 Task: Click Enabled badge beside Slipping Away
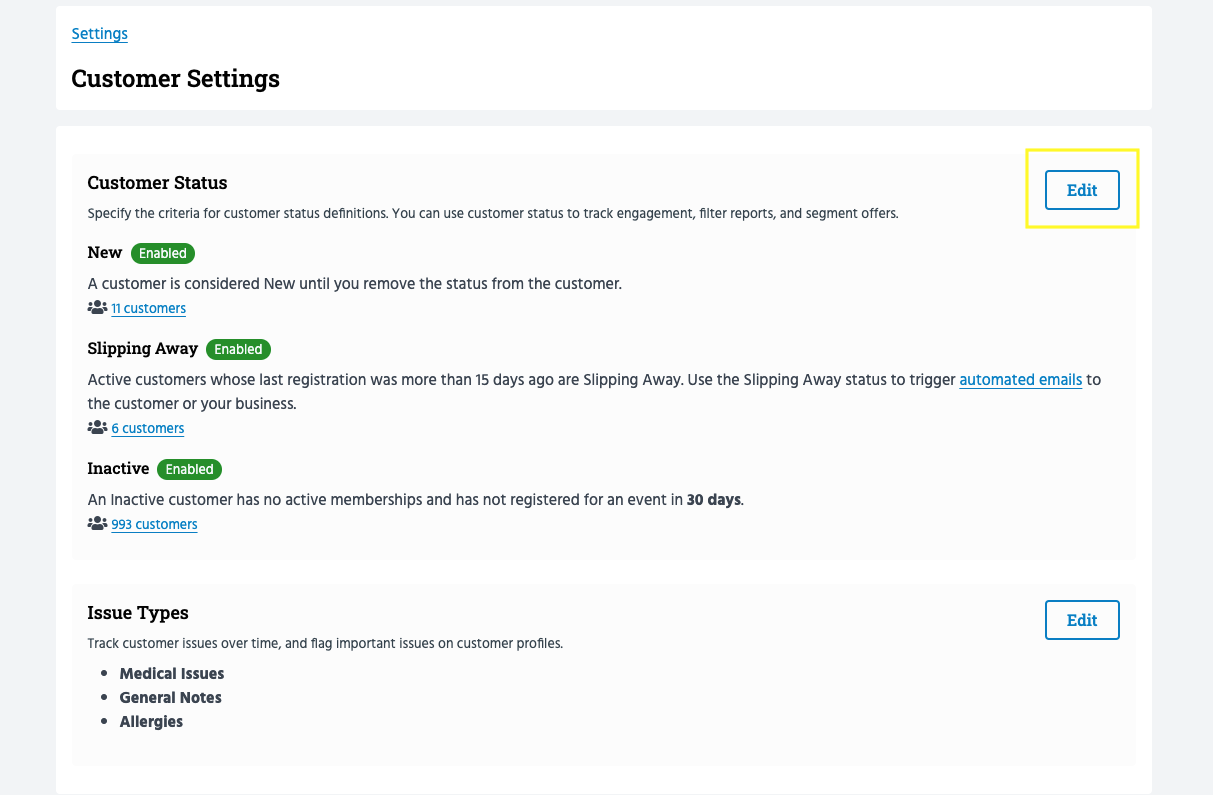click(x=238, y=349)
